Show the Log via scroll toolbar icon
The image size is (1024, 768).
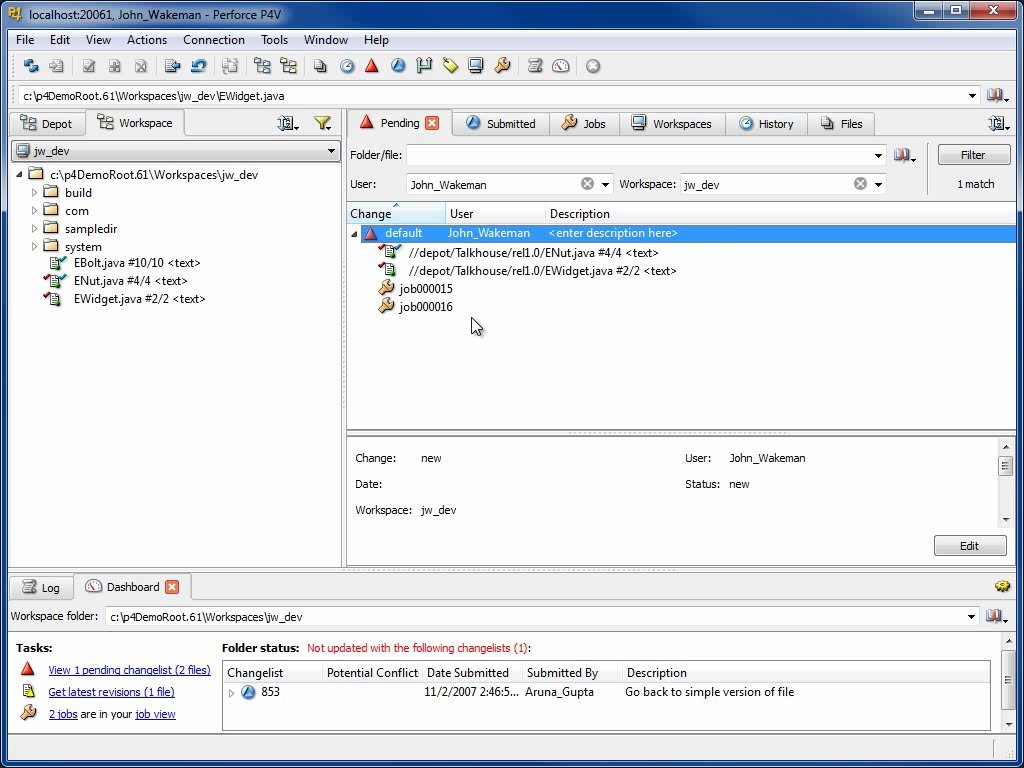pyautogui.click(x=535, y=66)
